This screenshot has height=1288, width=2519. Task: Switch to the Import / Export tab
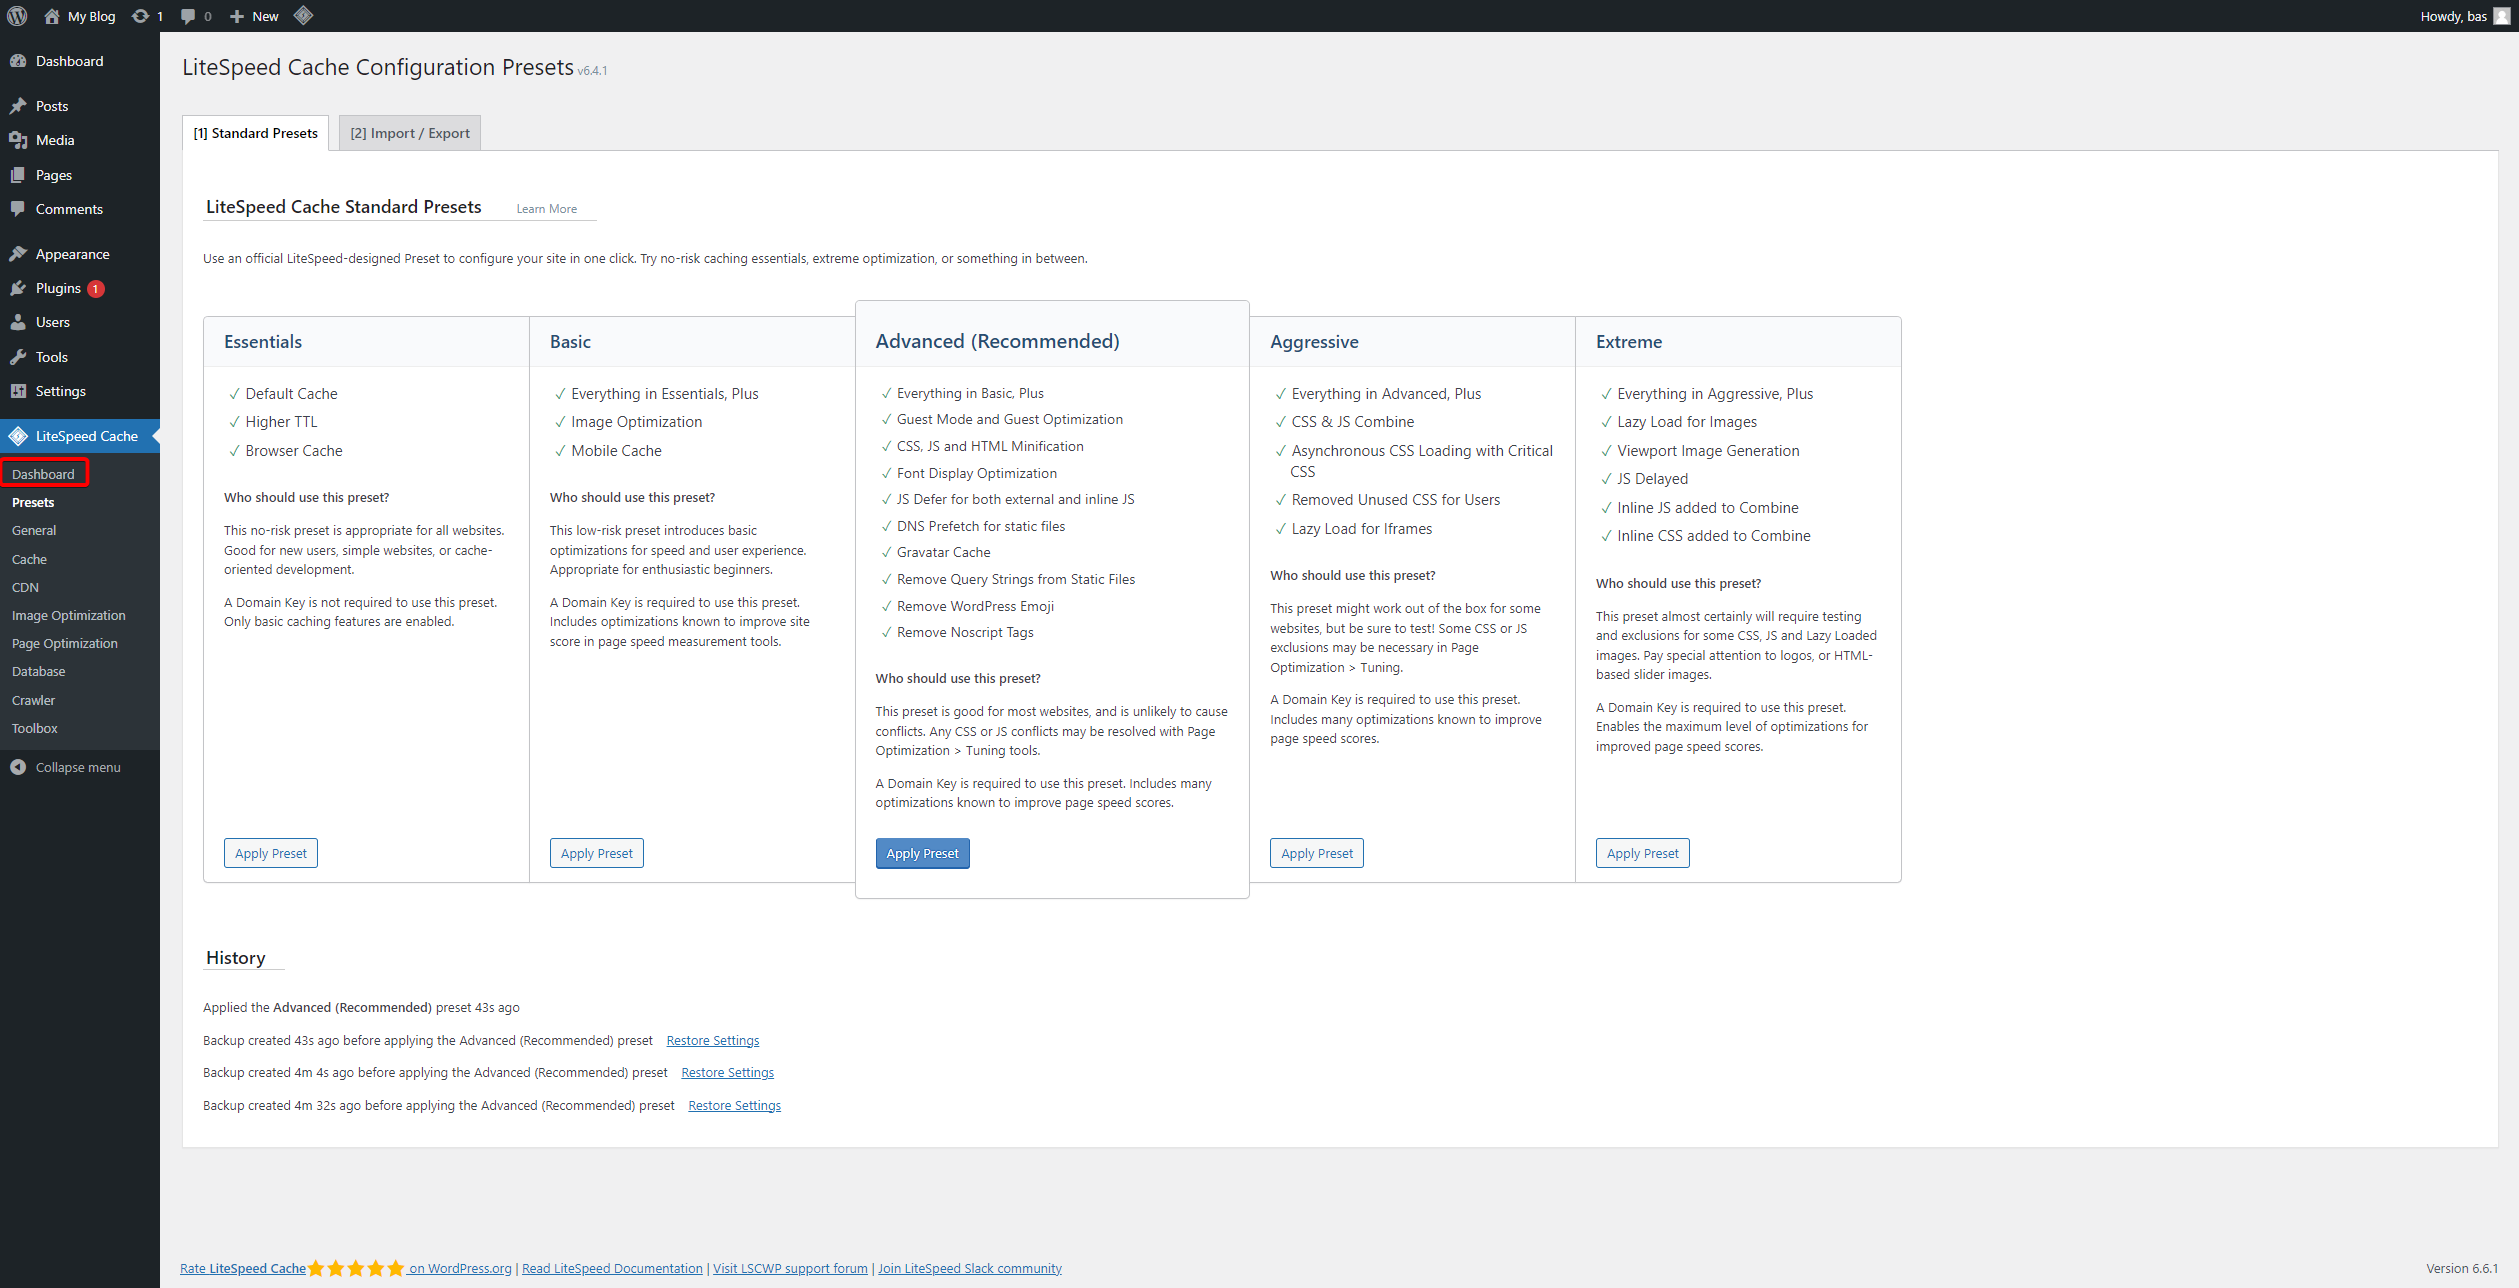click(409, 133)
